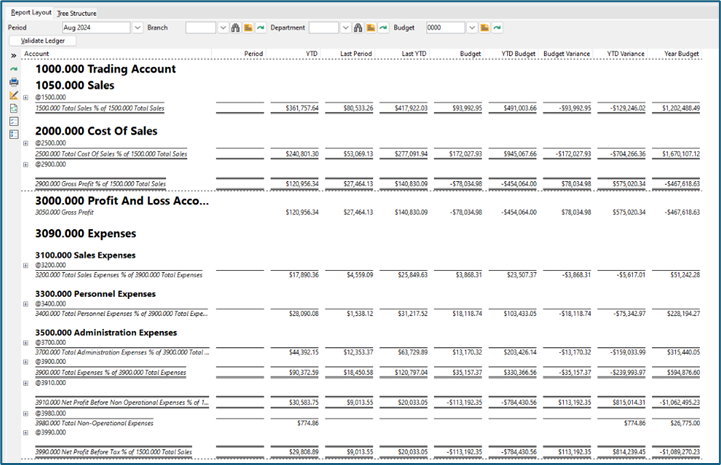
Task: Click the green refresh icon beside Branch
Action: tap(261, 28)
